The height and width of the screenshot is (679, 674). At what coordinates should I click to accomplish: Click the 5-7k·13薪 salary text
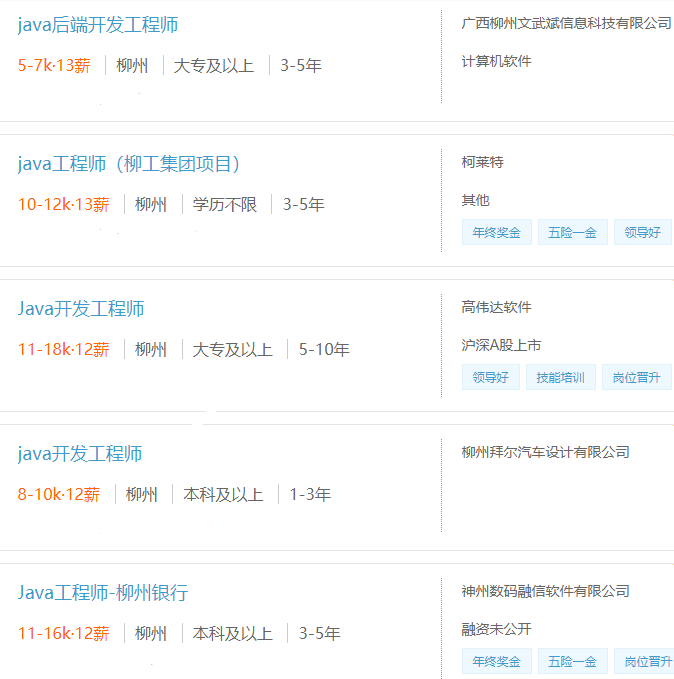click(54, 66)
